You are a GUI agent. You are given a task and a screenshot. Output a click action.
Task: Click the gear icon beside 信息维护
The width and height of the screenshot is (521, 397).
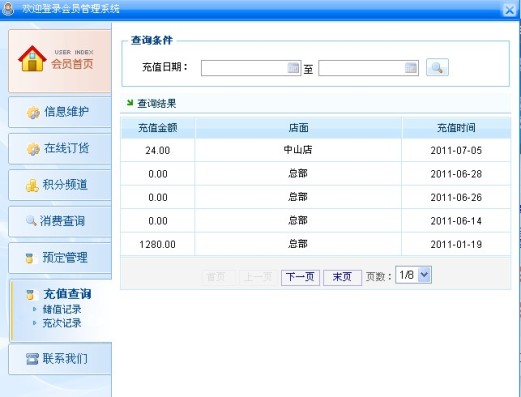pos(33,113)
